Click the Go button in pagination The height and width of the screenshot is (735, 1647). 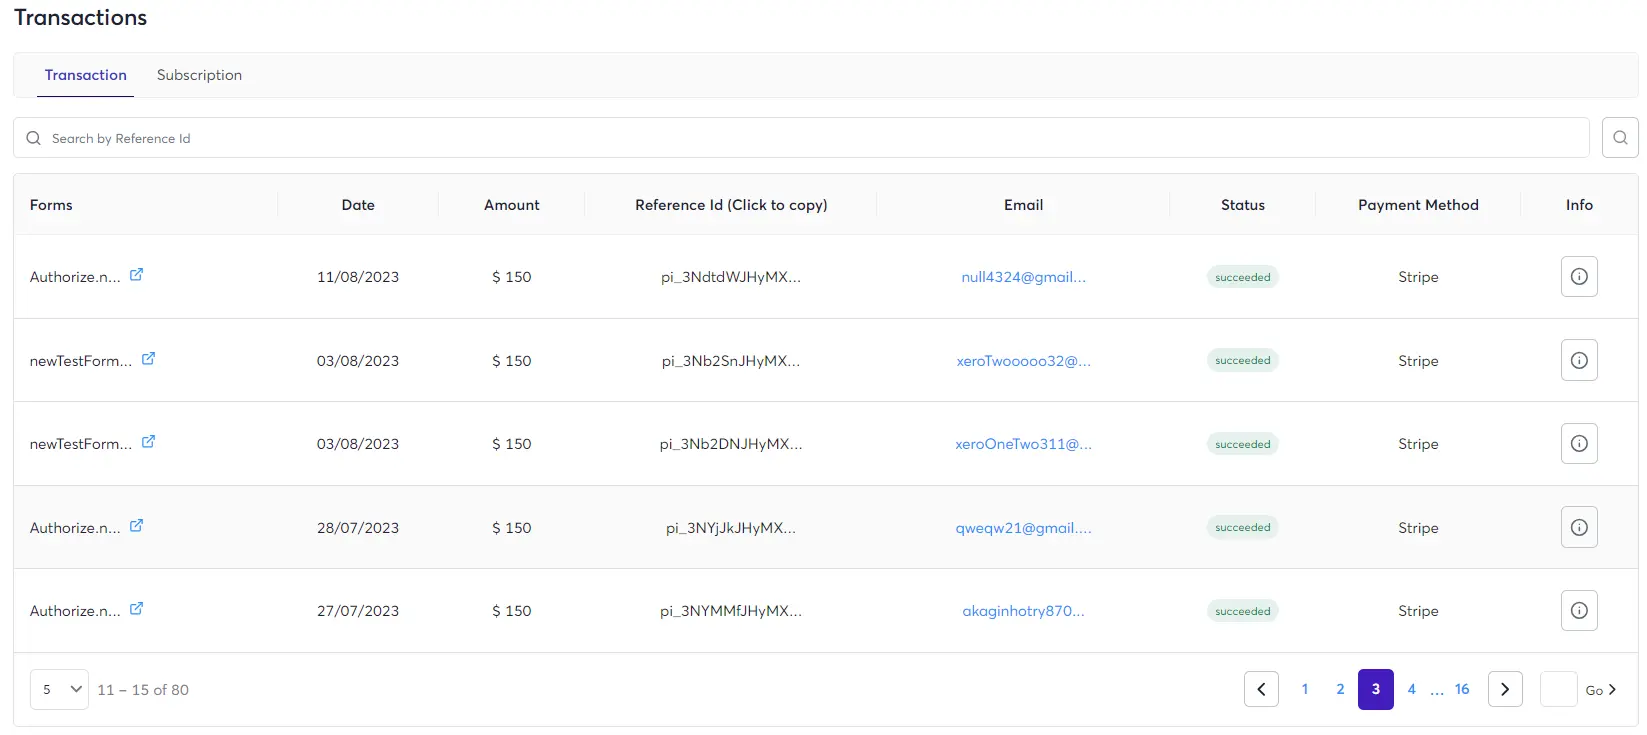pyautogui.click(x=1601, y=690)
